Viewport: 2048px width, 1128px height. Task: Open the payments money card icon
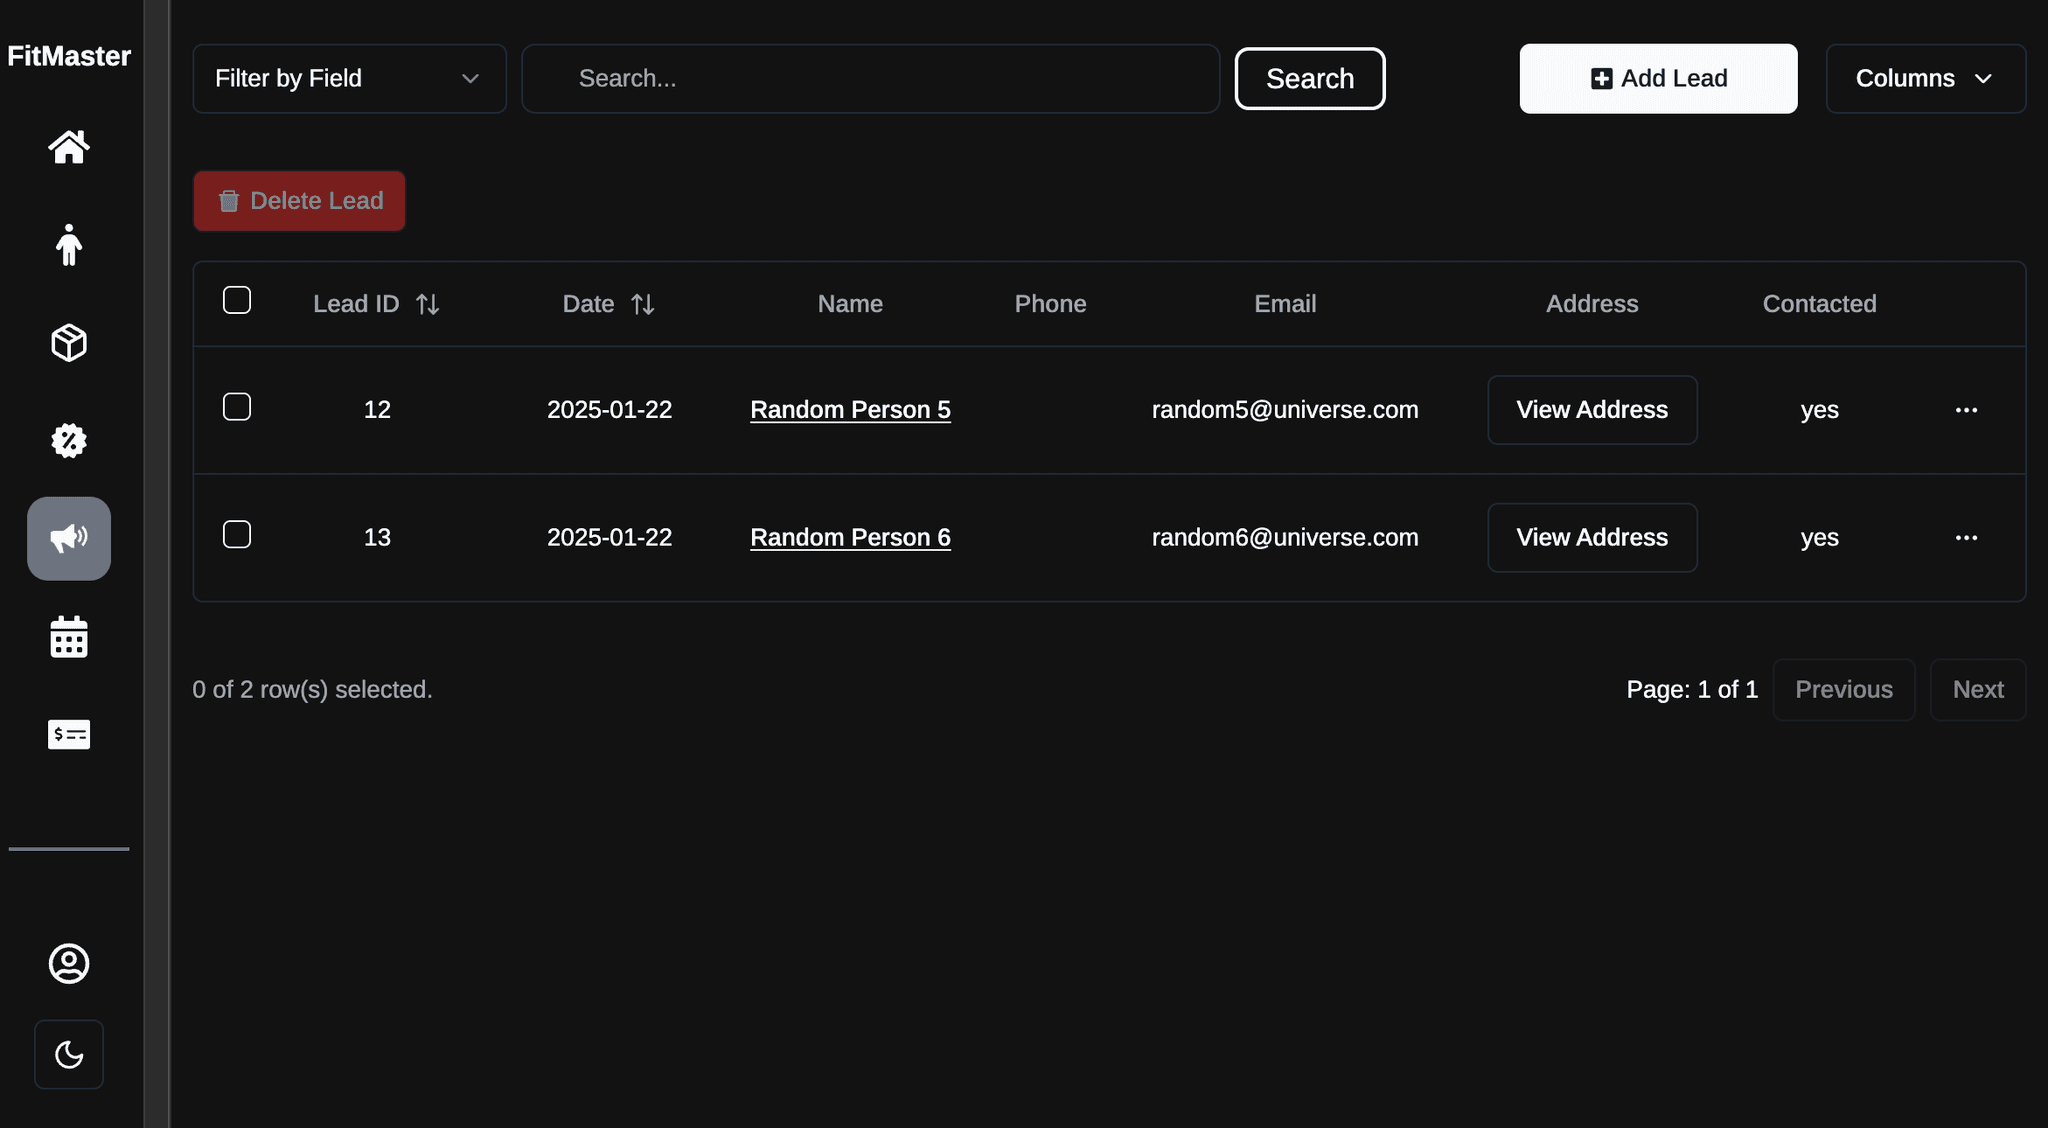click(x=69, y=735)
